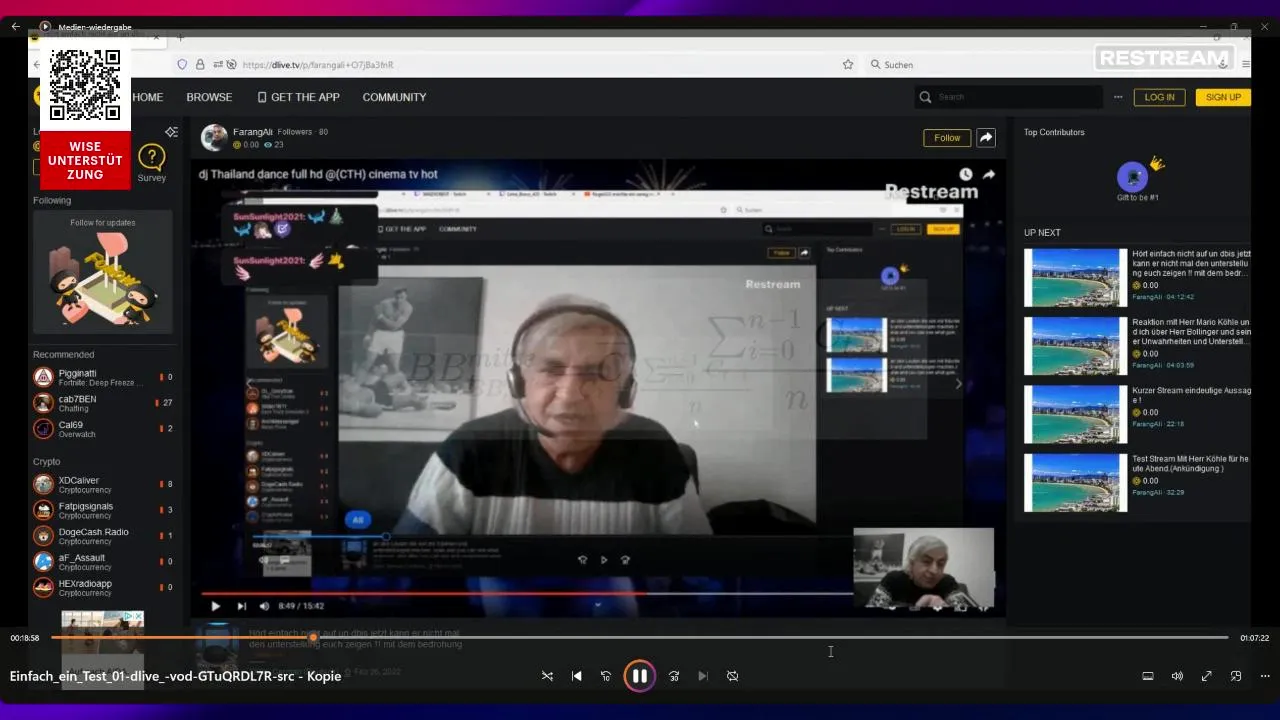Screen dimensions: 1280x720
Task: Open Up Next thumbnail of 'Test Stream Mit Herr Köhle'
Action: (1075, 483)
